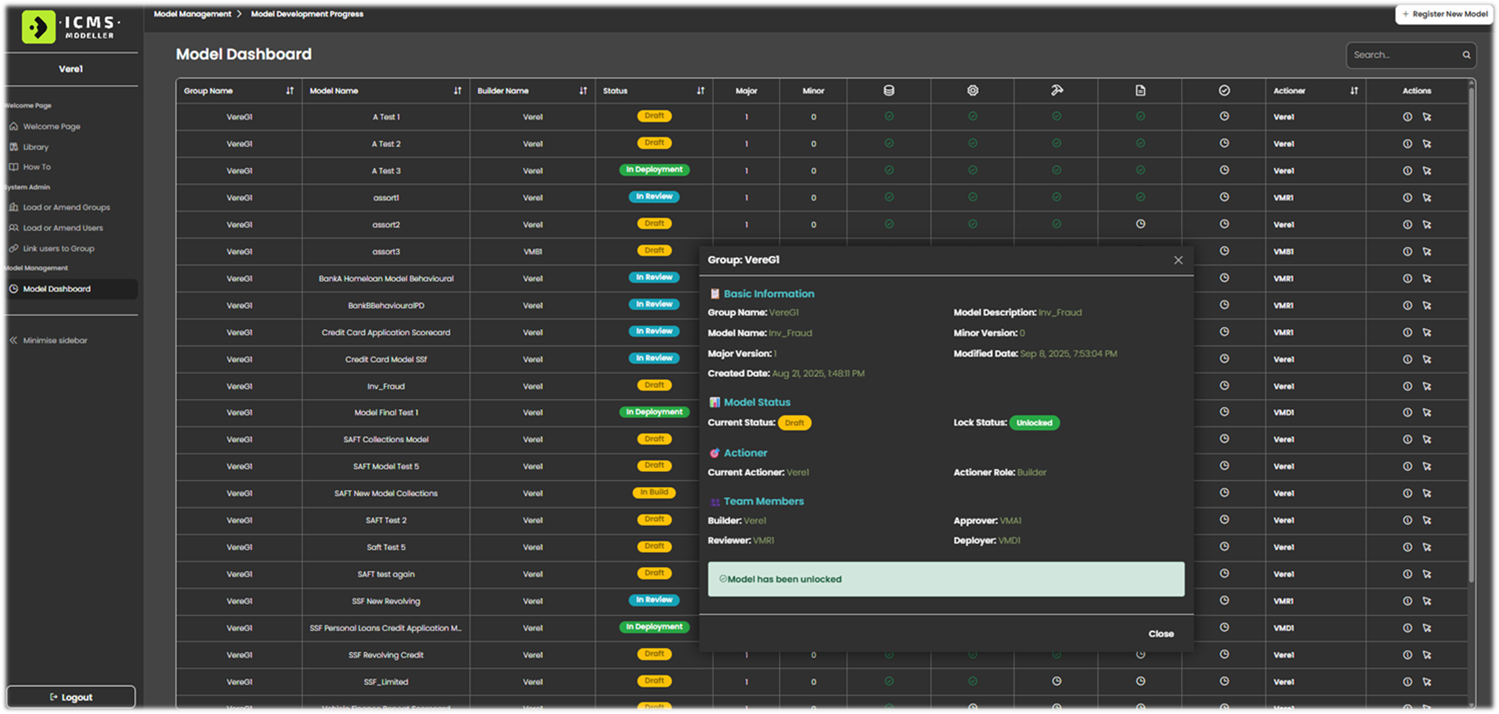
Task: Sort table by Group Name arrows
Action: coord(290,91)
